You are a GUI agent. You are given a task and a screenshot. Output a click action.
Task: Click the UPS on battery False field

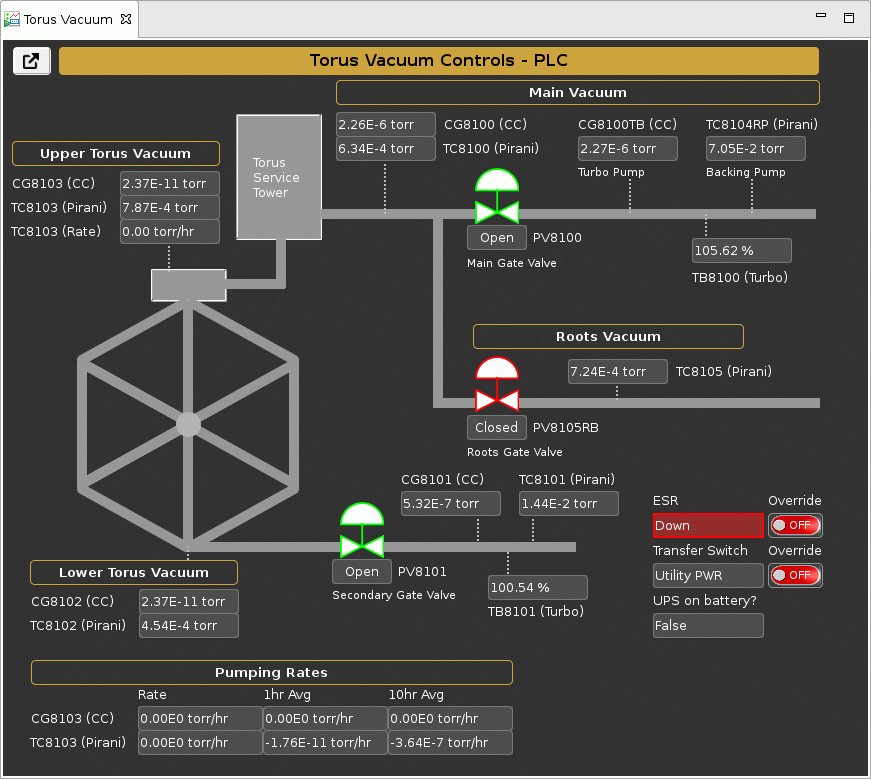point(707,626)
